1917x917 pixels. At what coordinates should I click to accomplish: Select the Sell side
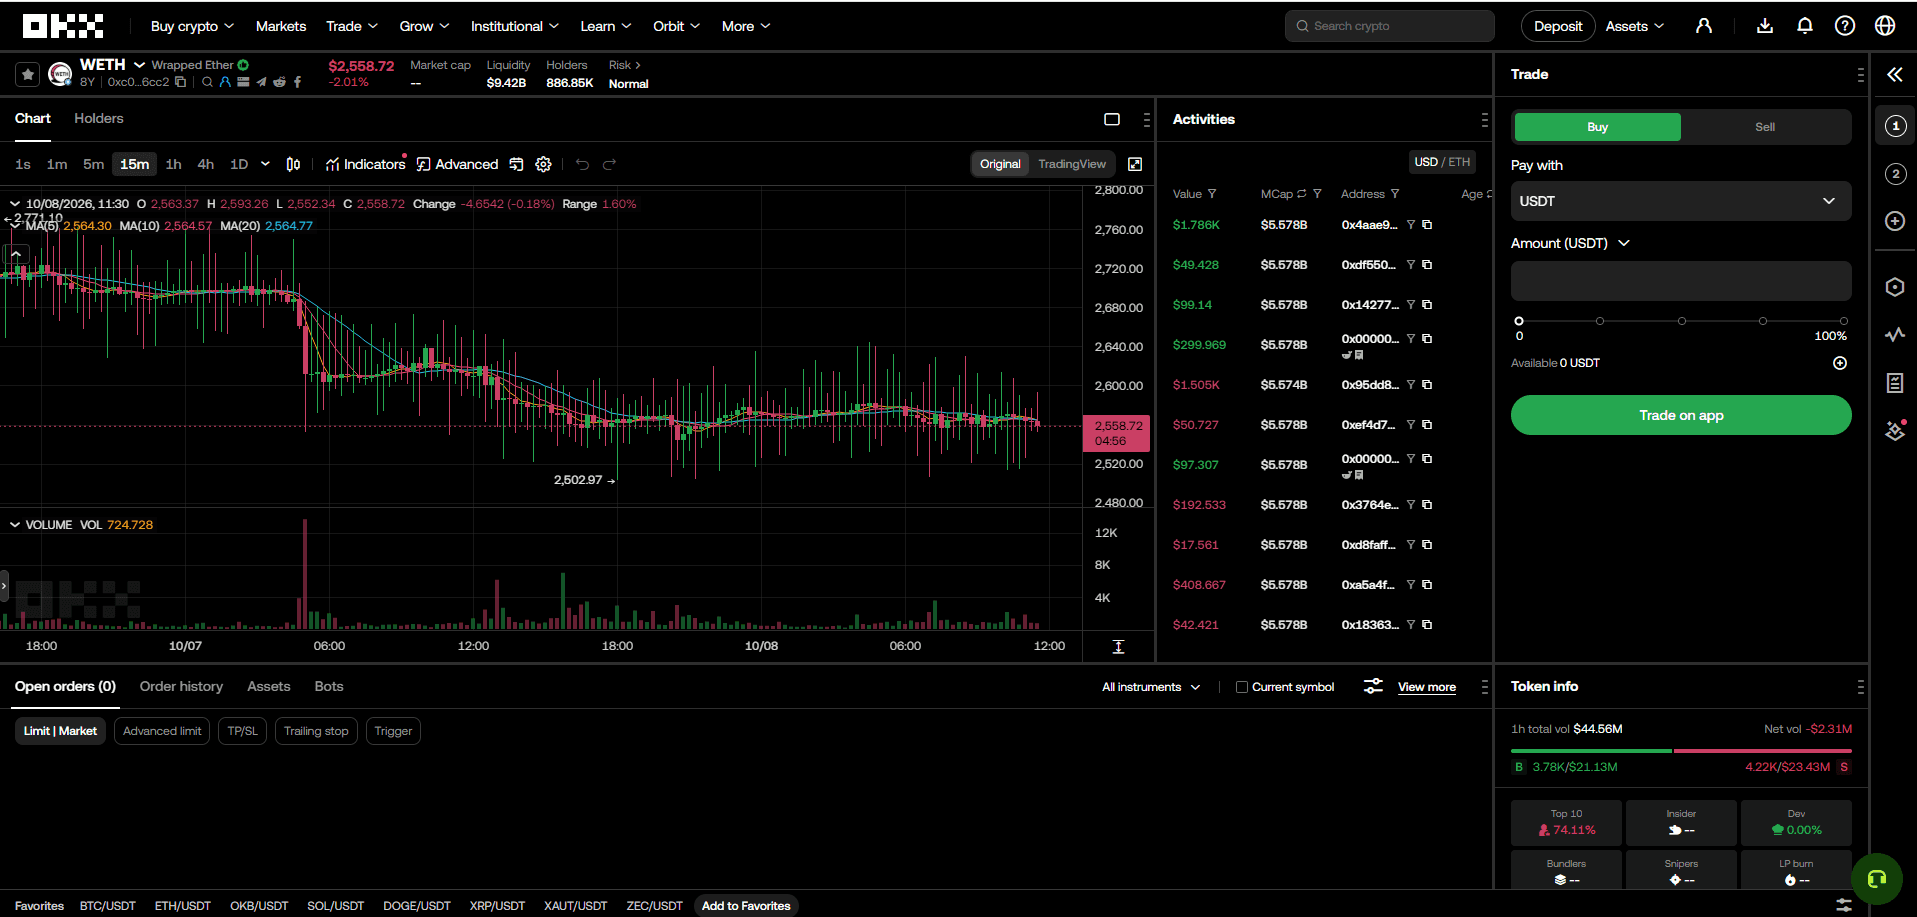tap(1765, 127)
